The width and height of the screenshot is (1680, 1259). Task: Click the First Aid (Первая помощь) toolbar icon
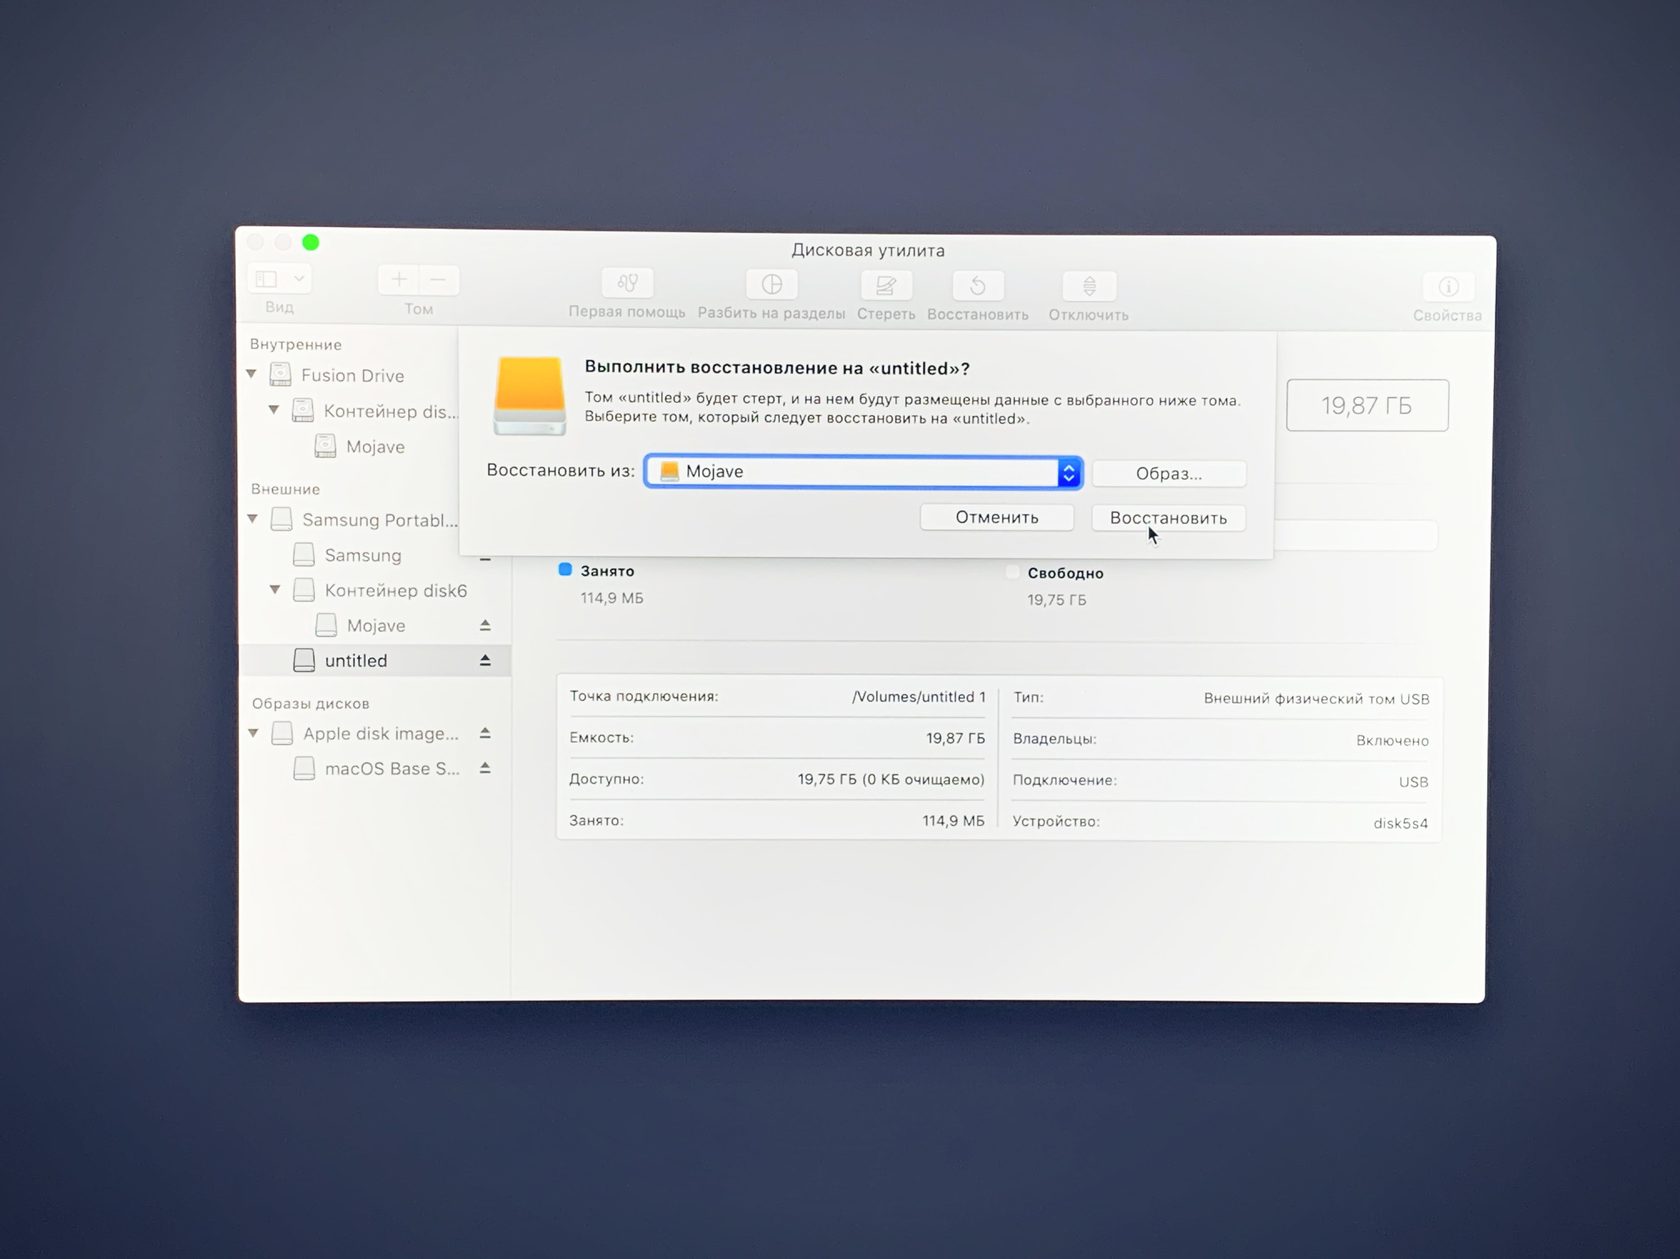627,284
